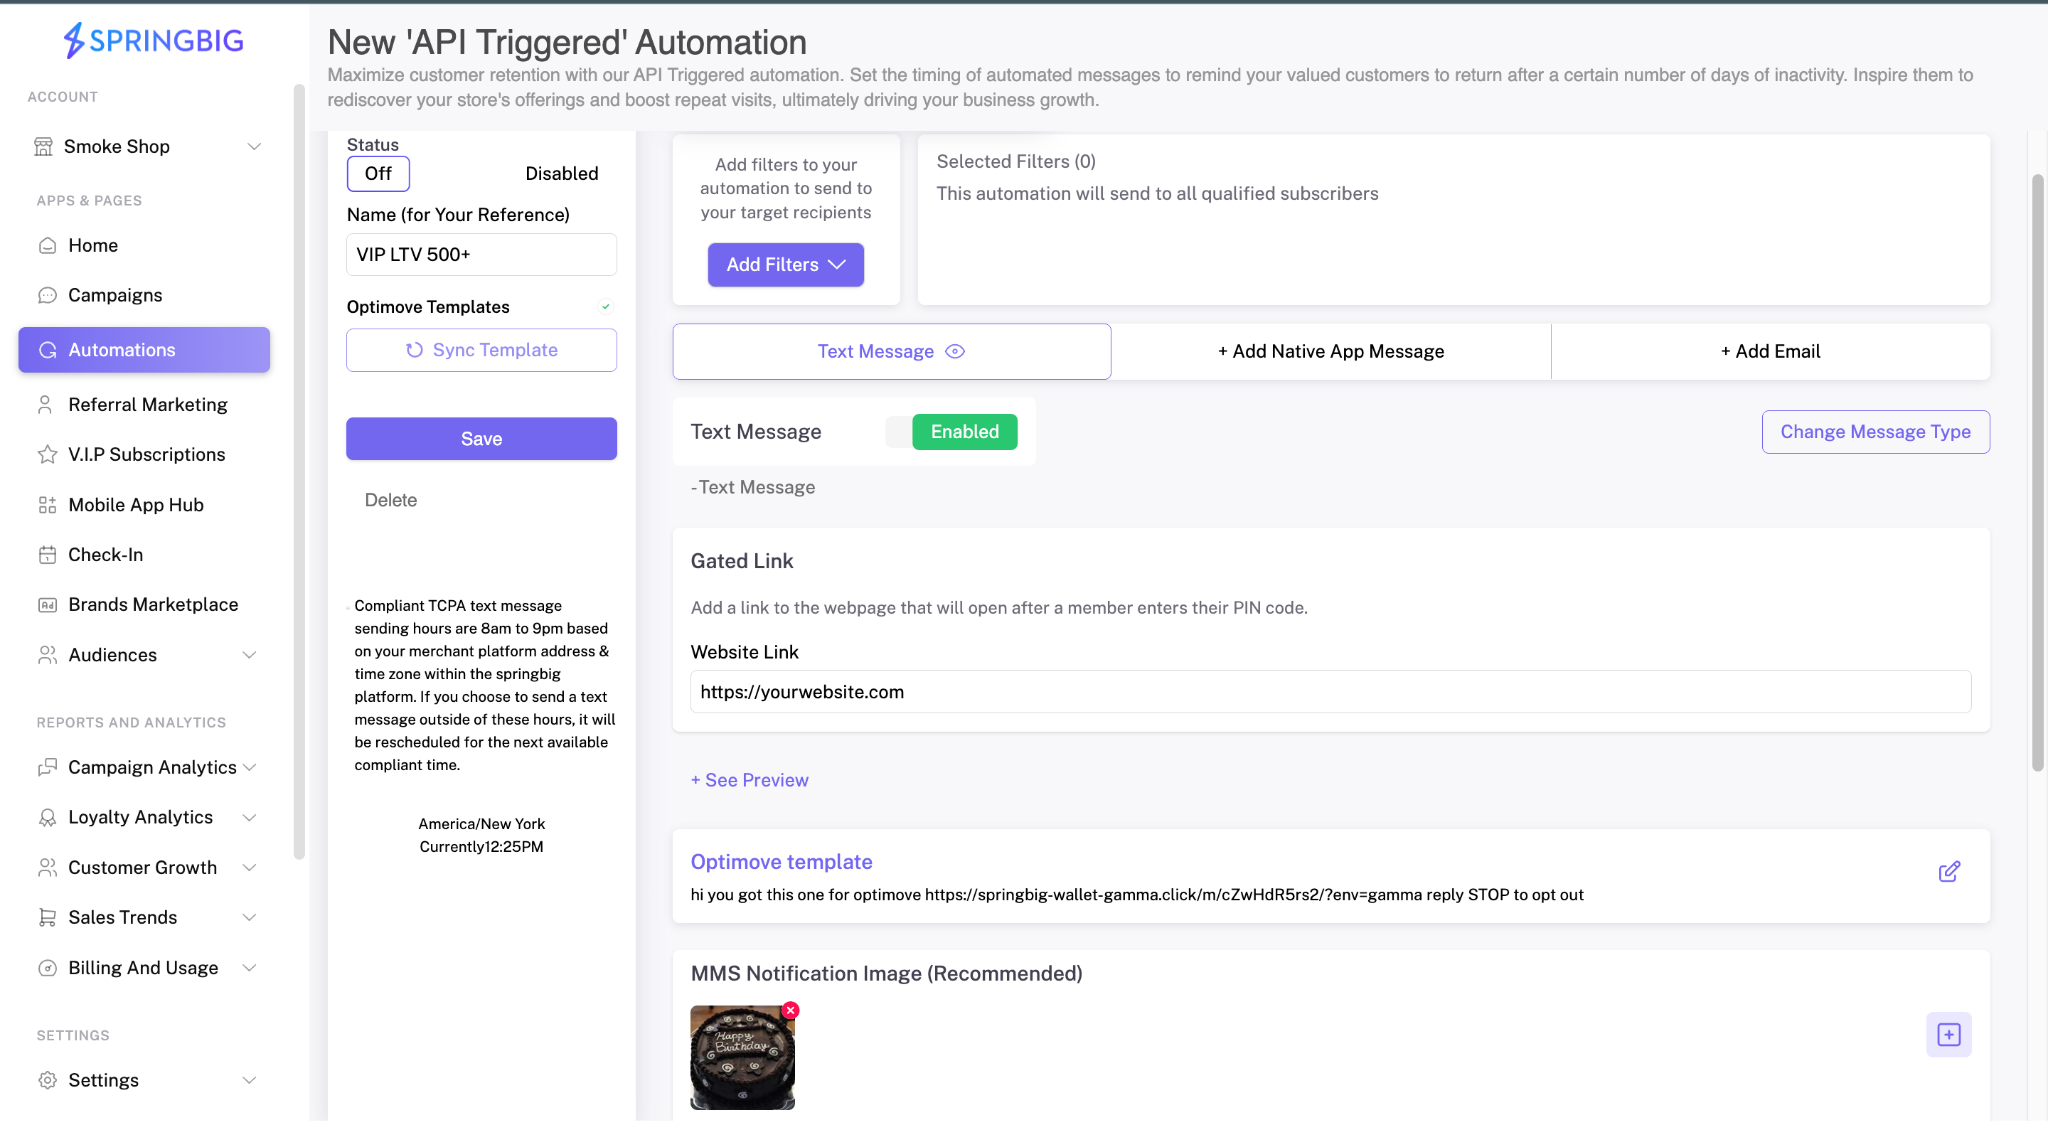The width and height of the screenshot is (2048, 1121).
Task: Click the main page vertical scrollbar
Action: (2037, 473)
